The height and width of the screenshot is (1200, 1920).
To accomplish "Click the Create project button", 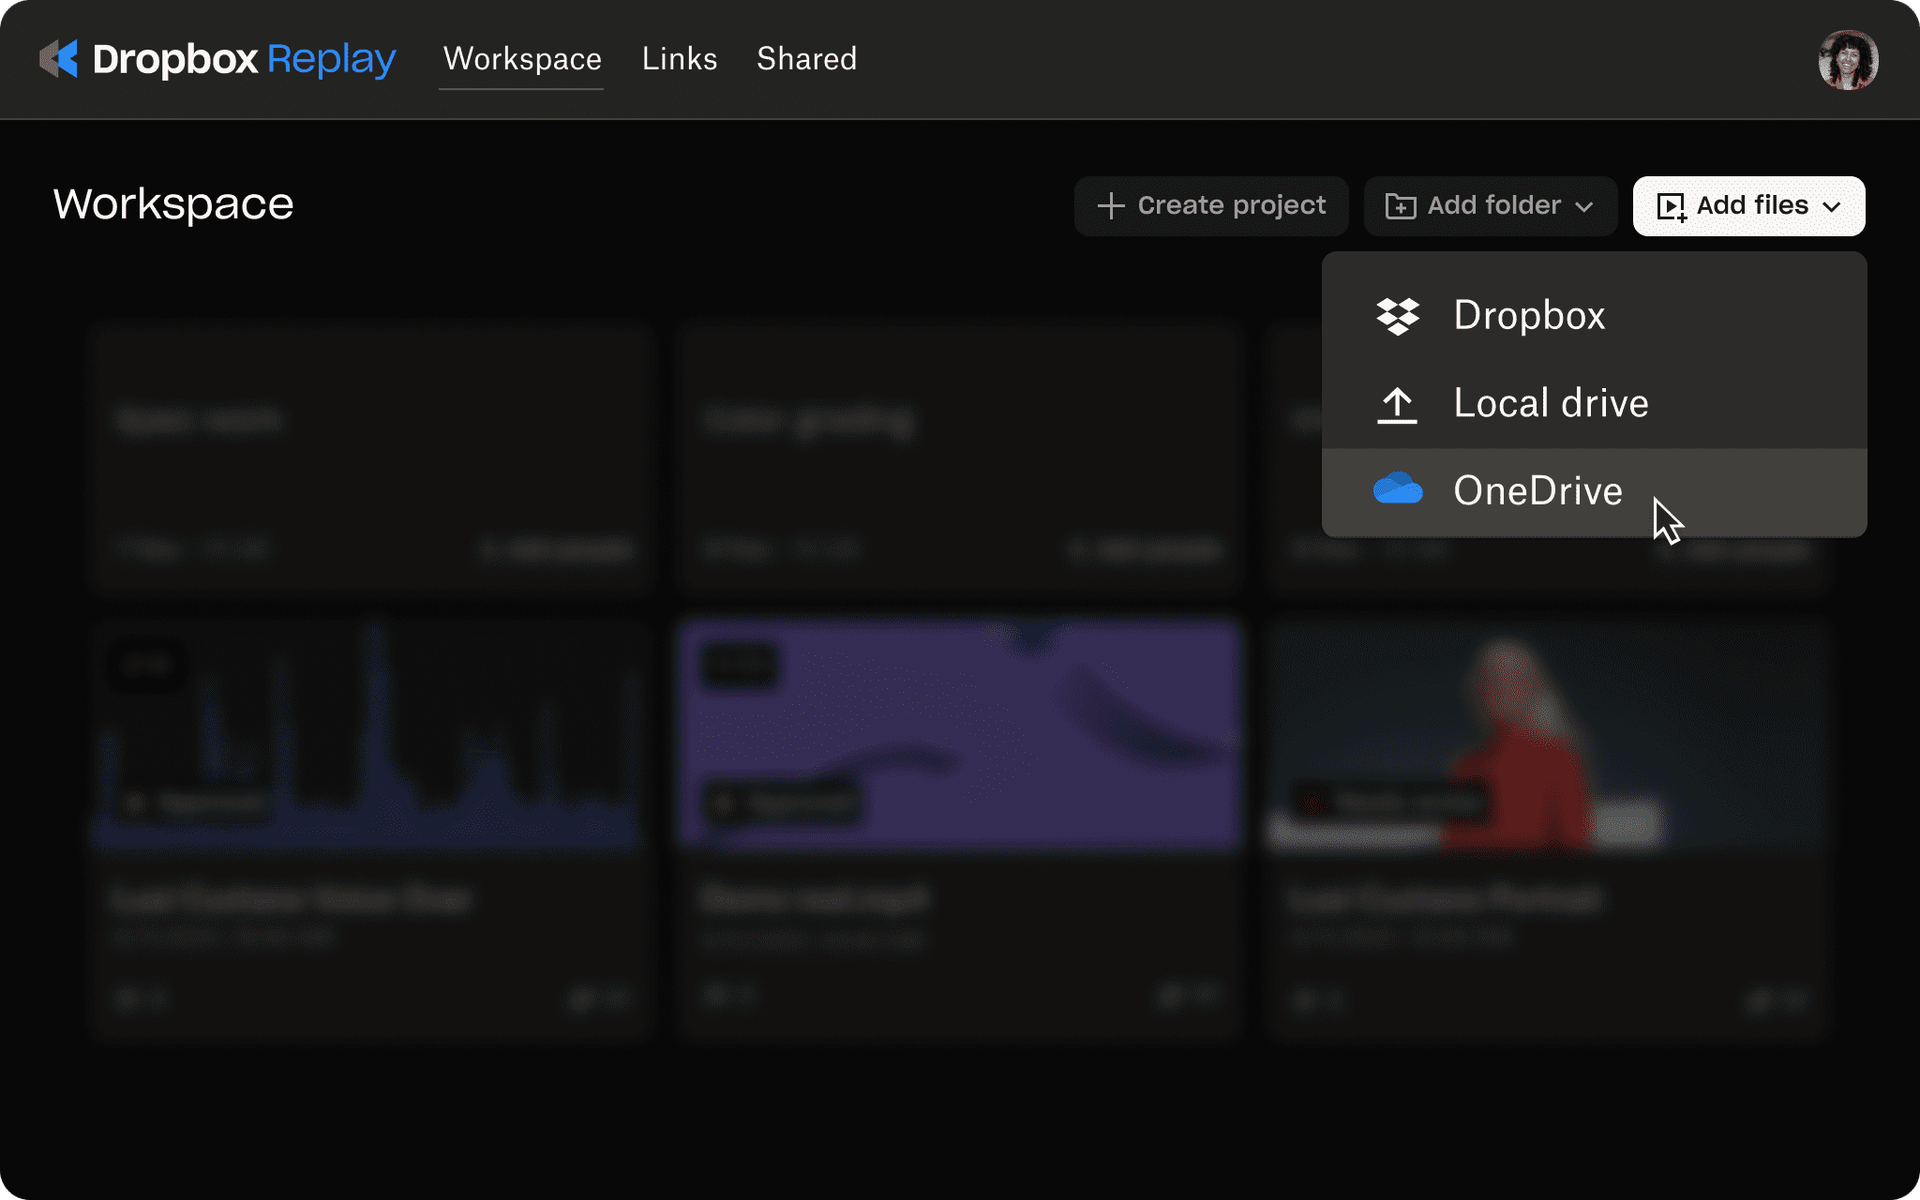I will pyautogui.click(x=1211, y=206).
